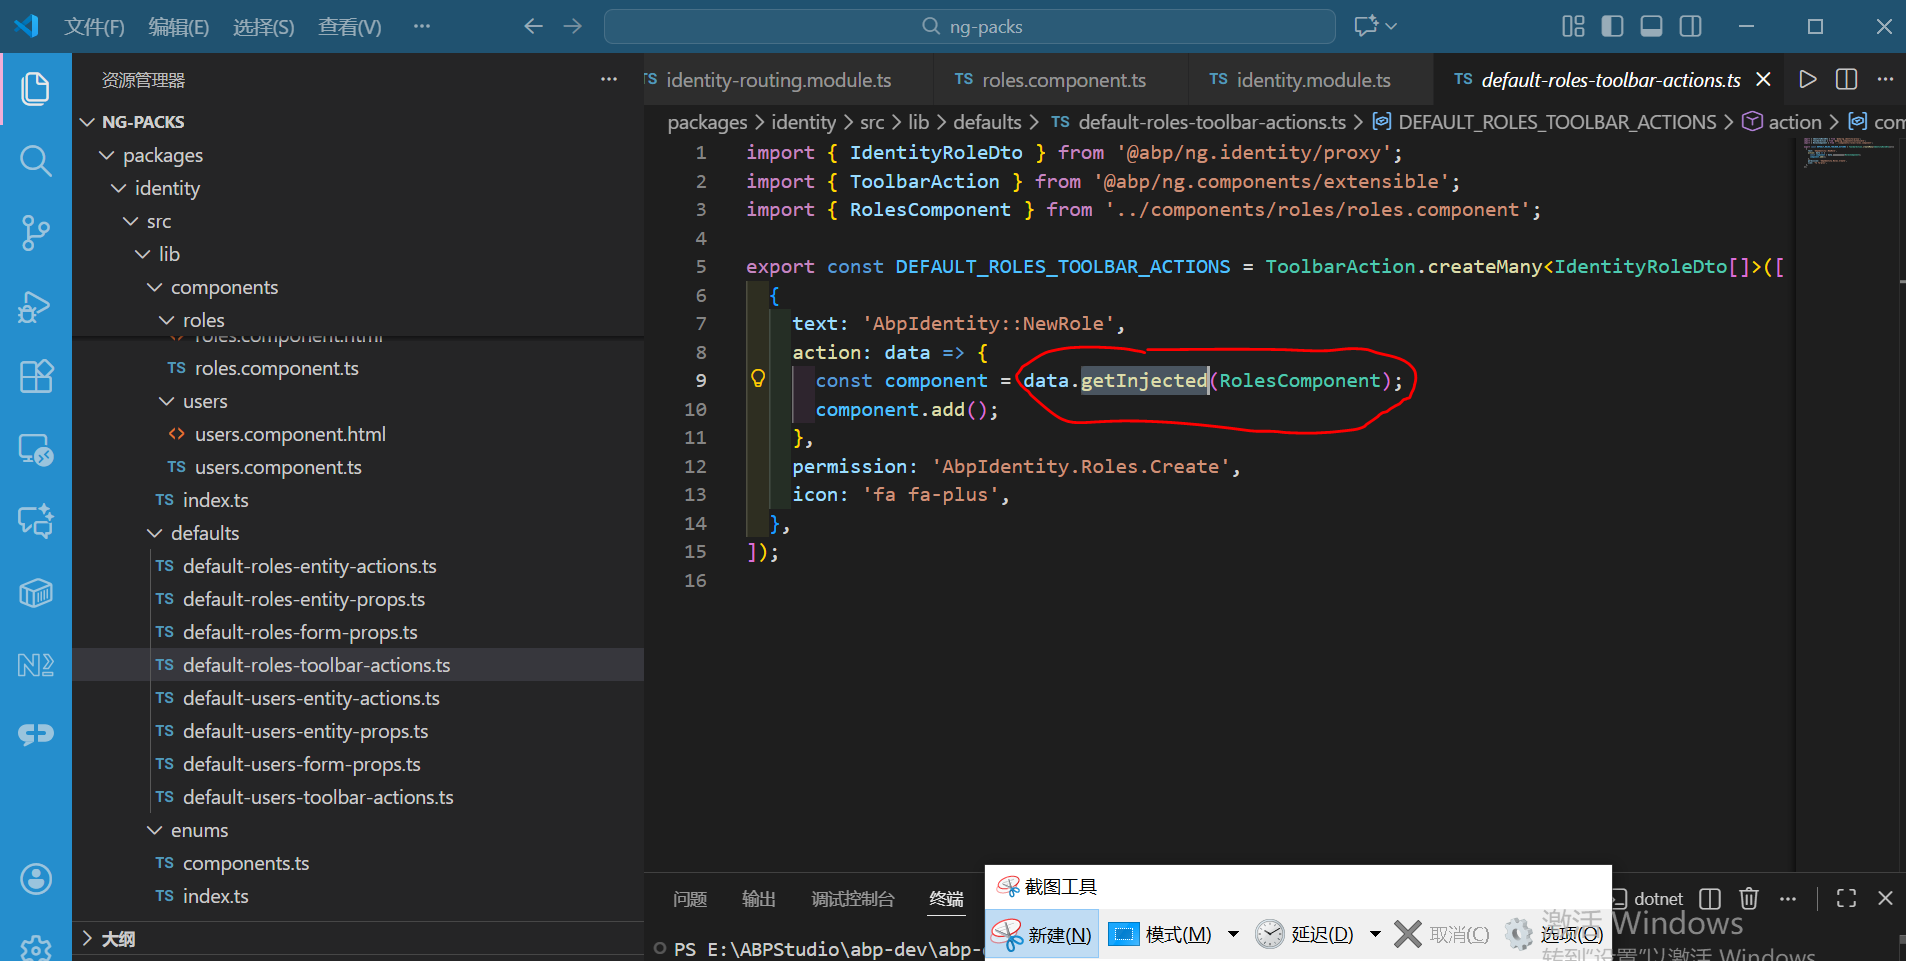The image size is (1906, 961).
Task: Open the Search view in activity bar
Action: click(36, 160)
